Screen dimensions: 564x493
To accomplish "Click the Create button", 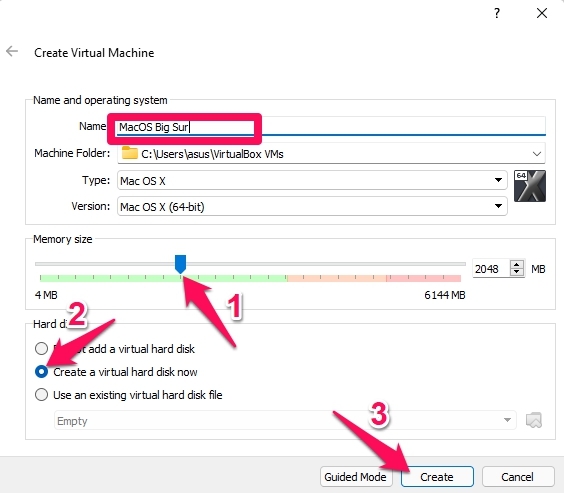I will pos(437,477).
